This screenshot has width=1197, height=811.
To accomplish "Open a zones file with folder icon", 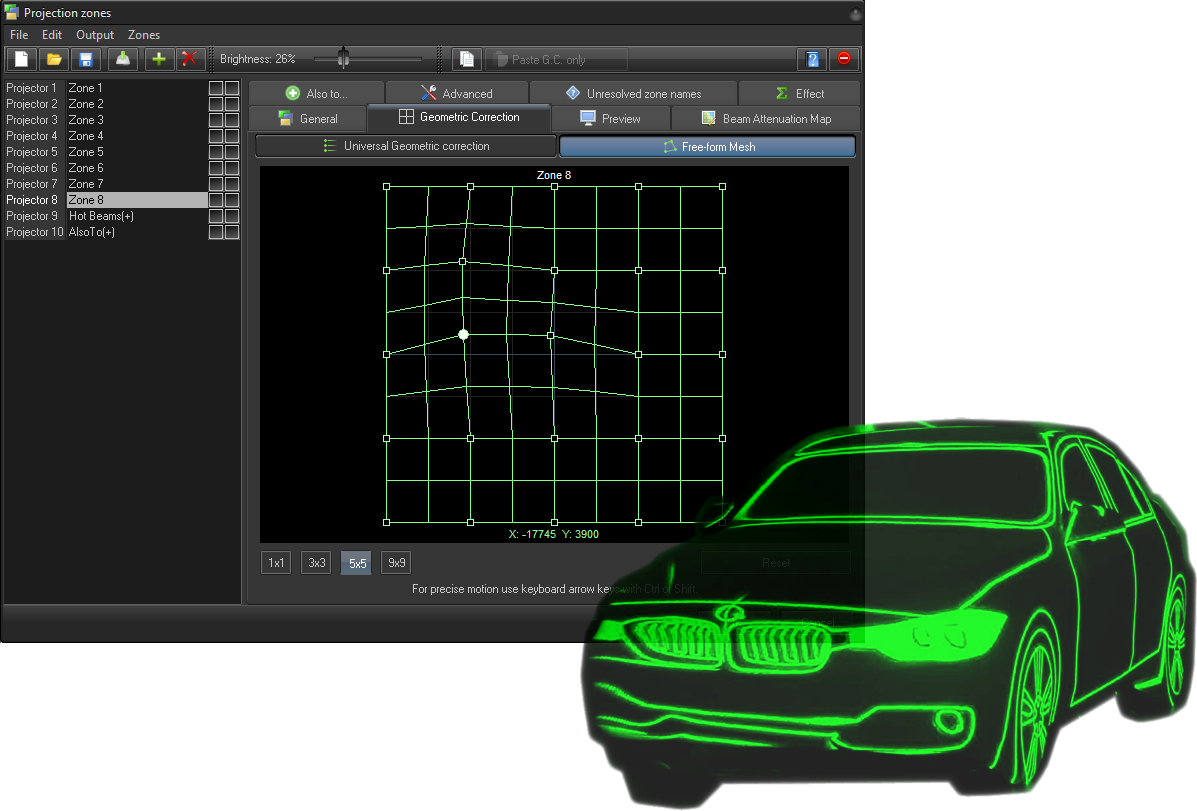I will pos(53,60).
